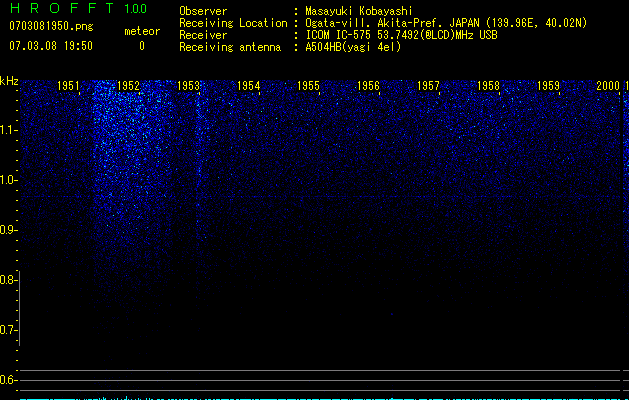Click receiver value ICOM IC-575 53.7492 MHz USB
Image resolution: width=629 pixels, height=400 pixels.
point(401,35)
